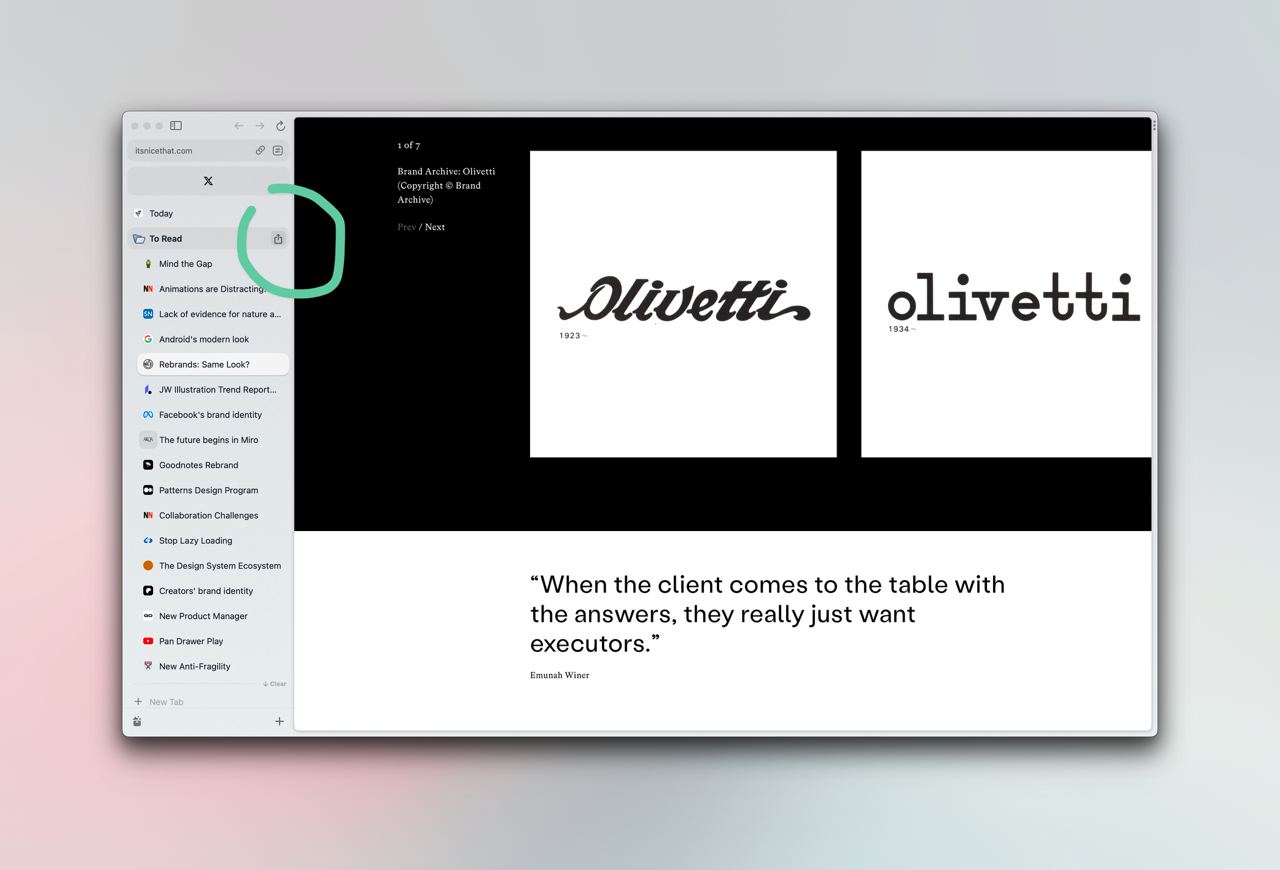Click YouTube icon beside Pan Drawer Play
This screenshot has height=870, width=1280.
click(148, 641)
